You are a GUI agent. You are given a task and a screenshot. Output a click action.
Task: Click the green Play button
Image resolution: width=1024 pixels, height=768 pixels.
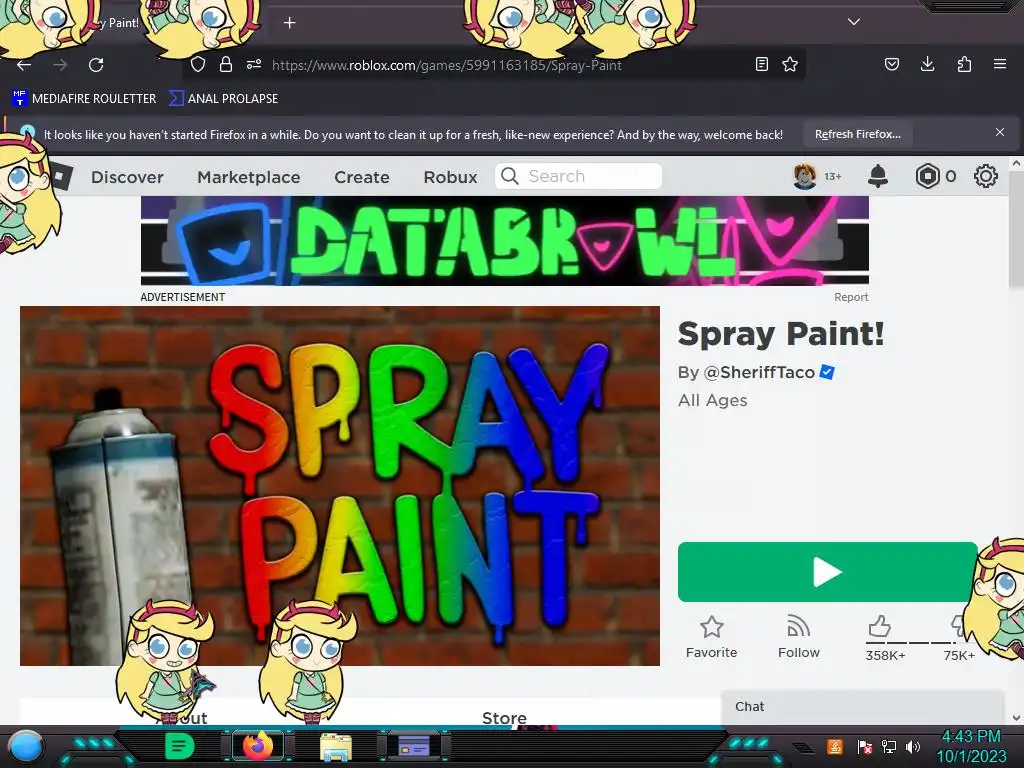(x=827, y=572)
